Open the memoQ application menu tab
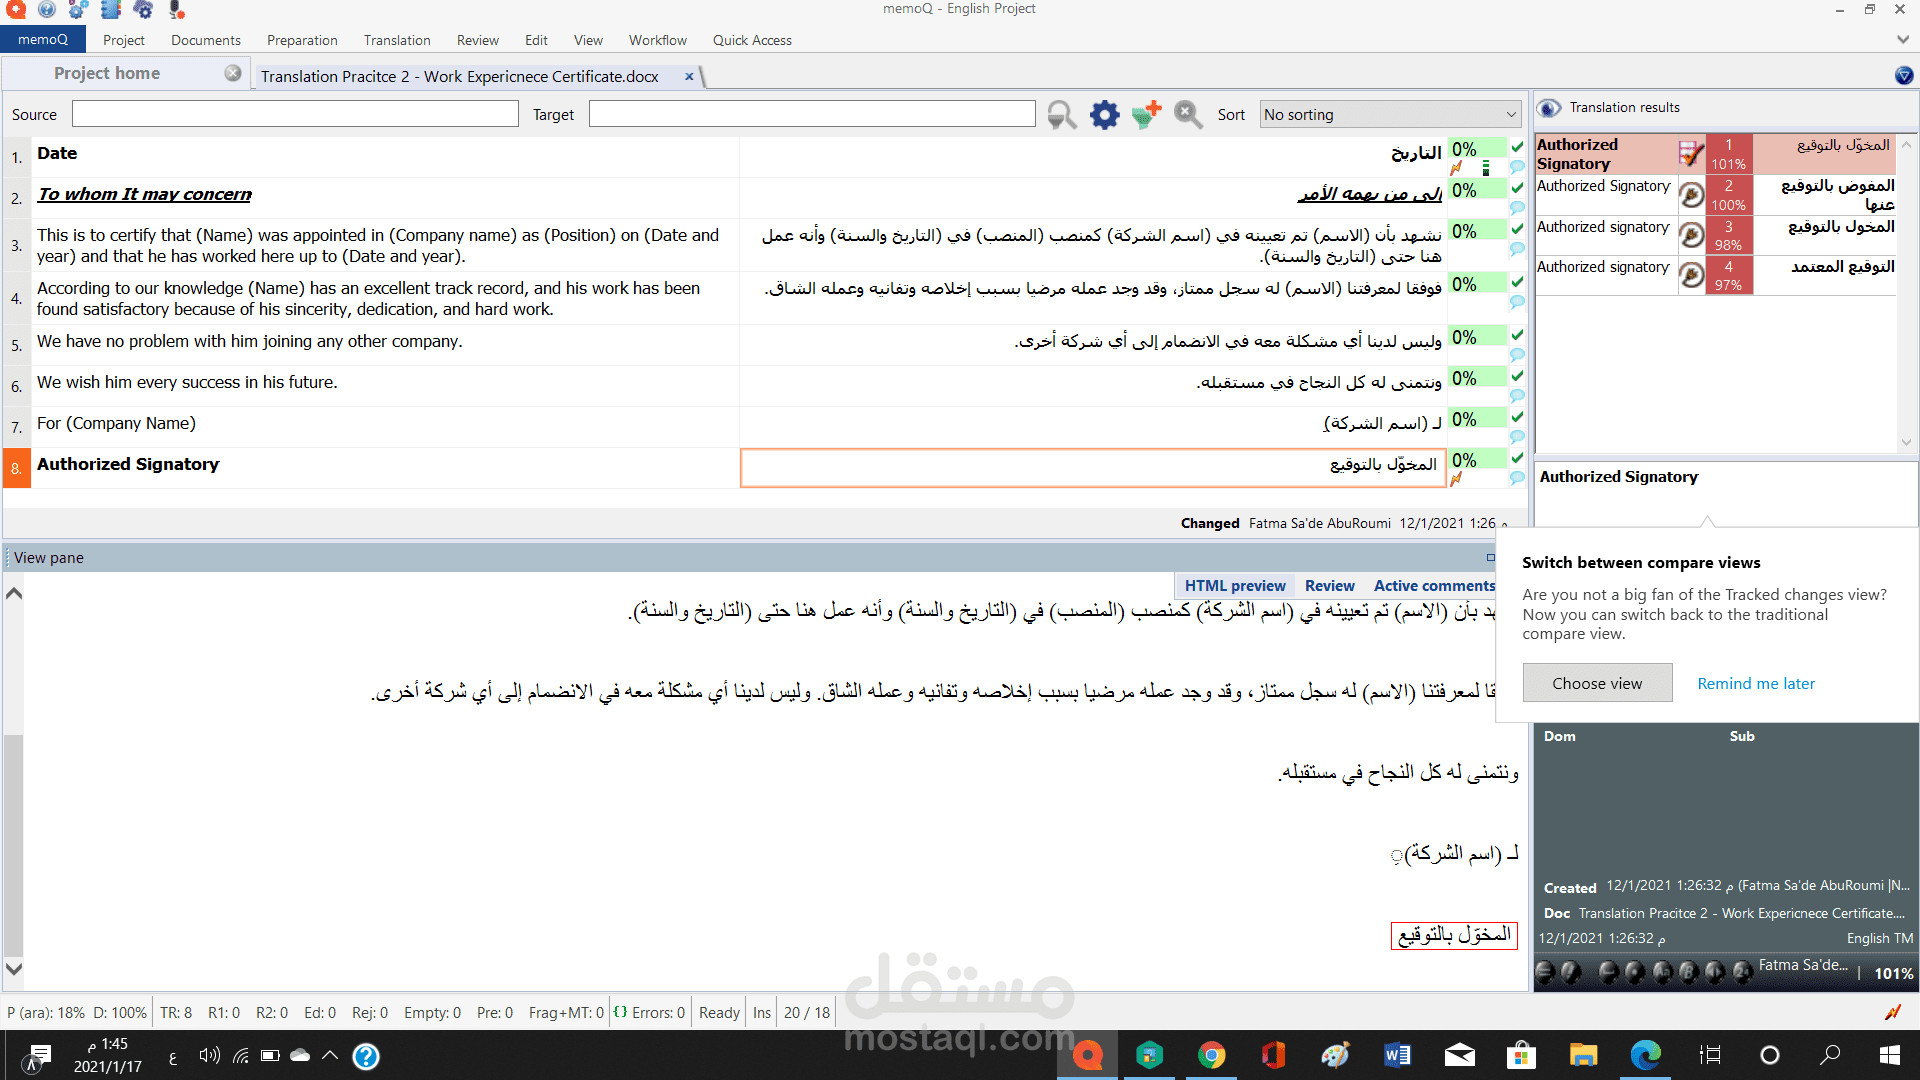The height and width of the screenshot is (1080, 1920). pyautogui.click(x=43, y=40)
